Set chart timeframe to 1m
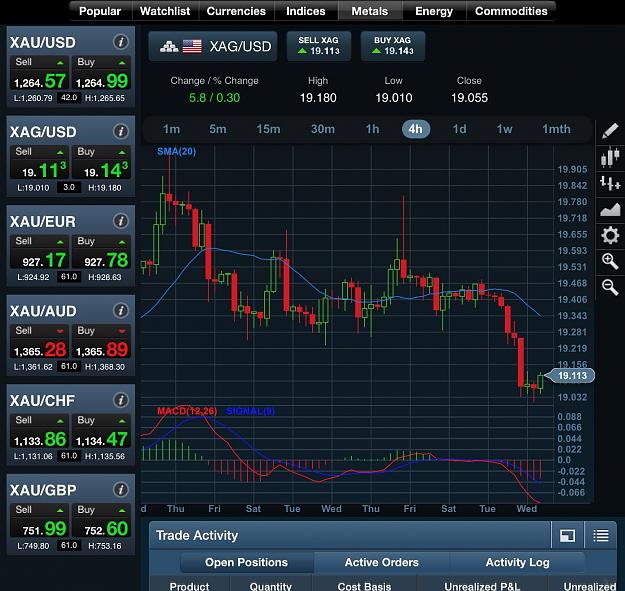 tap(171, 129)
